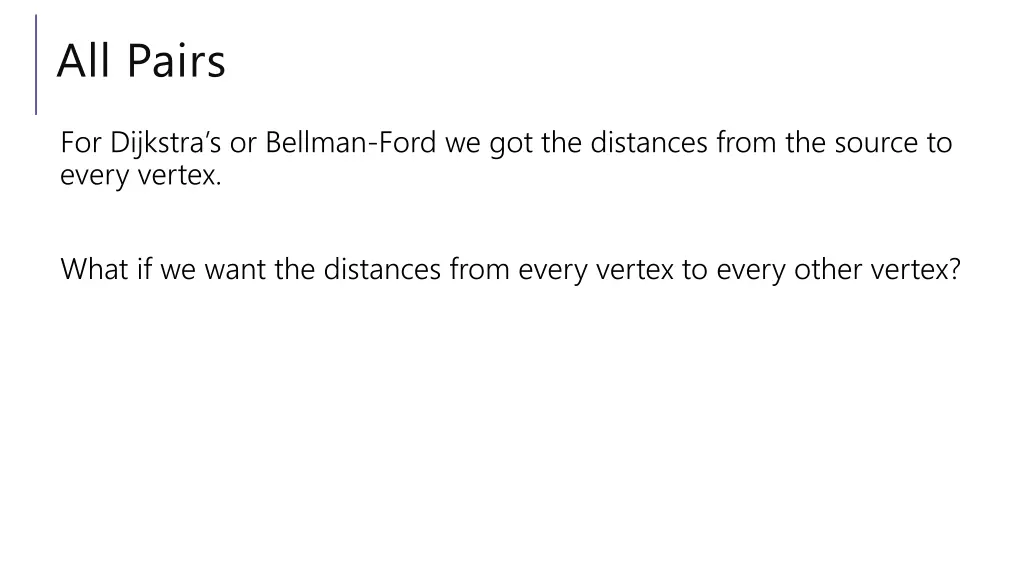
Task: Click the word "if" in the question line
Action: tap(138, 269)
